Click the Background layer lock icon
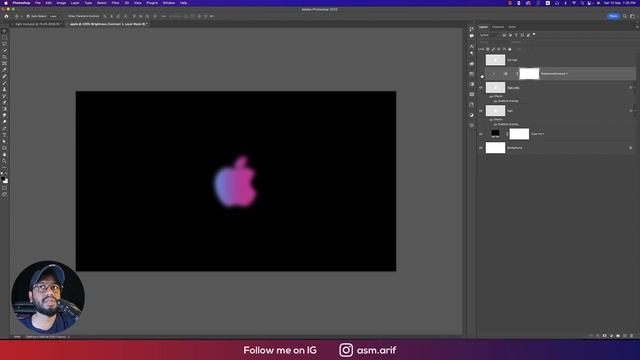The image size is (640, 360). tap(631, 148)
